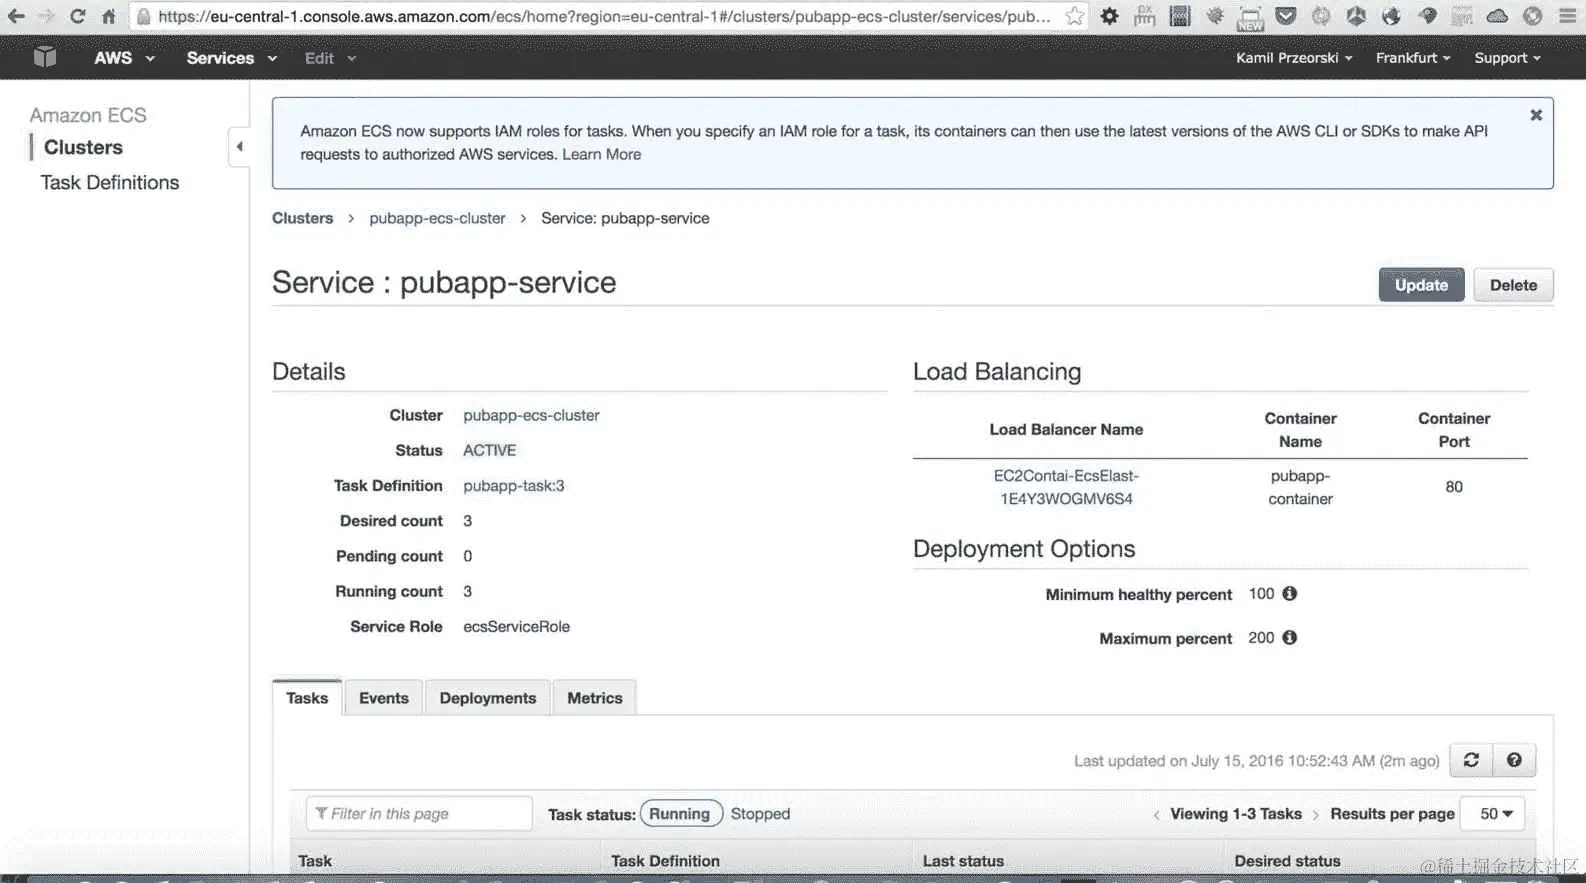Sort by Last status column header
Viewport: 1586px width, 883px height.
(963, 861)
